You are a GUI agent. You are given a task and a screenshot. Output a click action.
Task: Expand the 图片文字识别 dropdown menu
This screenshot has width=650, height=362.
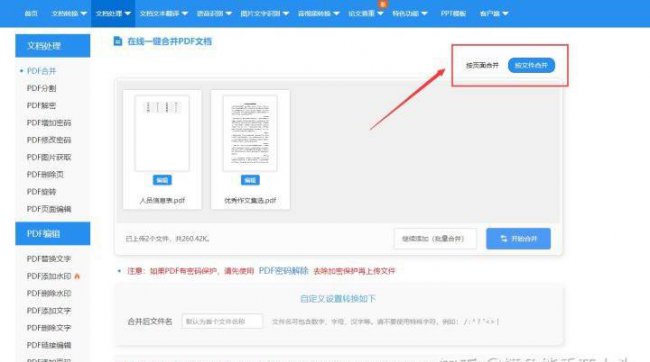tap(264, 13)
